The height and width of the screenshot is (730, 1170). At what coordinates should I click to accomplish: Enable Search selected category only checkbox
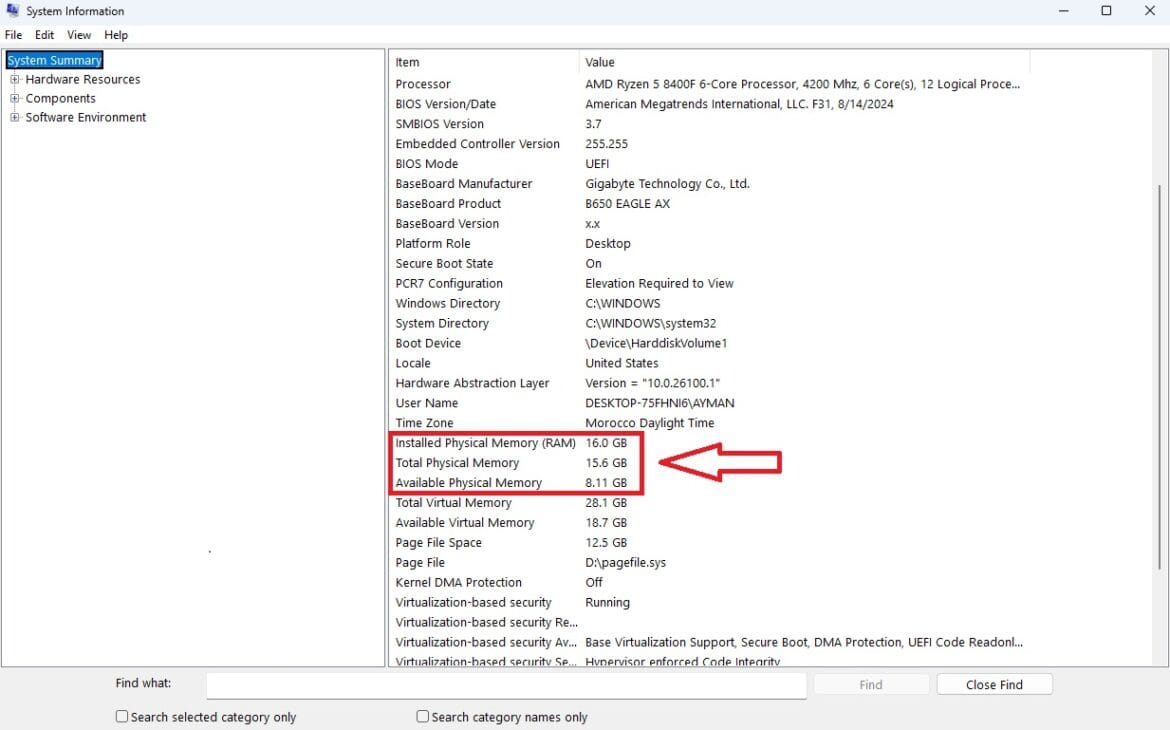pyautogui.click(x=122, y=717)
